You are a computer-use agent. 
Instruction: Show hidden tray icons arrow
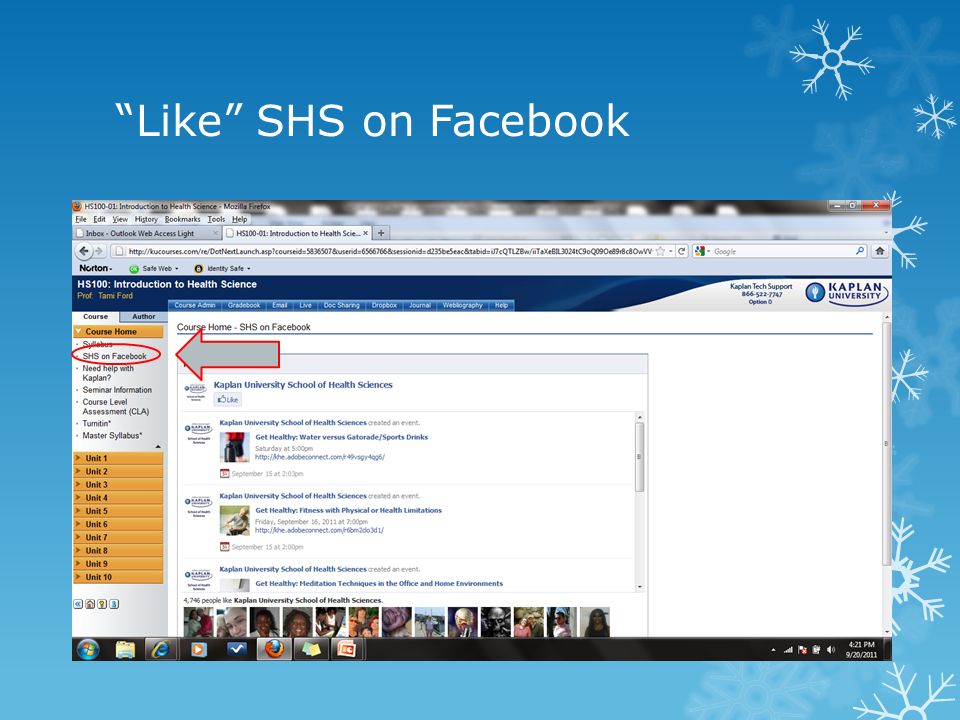773,650
